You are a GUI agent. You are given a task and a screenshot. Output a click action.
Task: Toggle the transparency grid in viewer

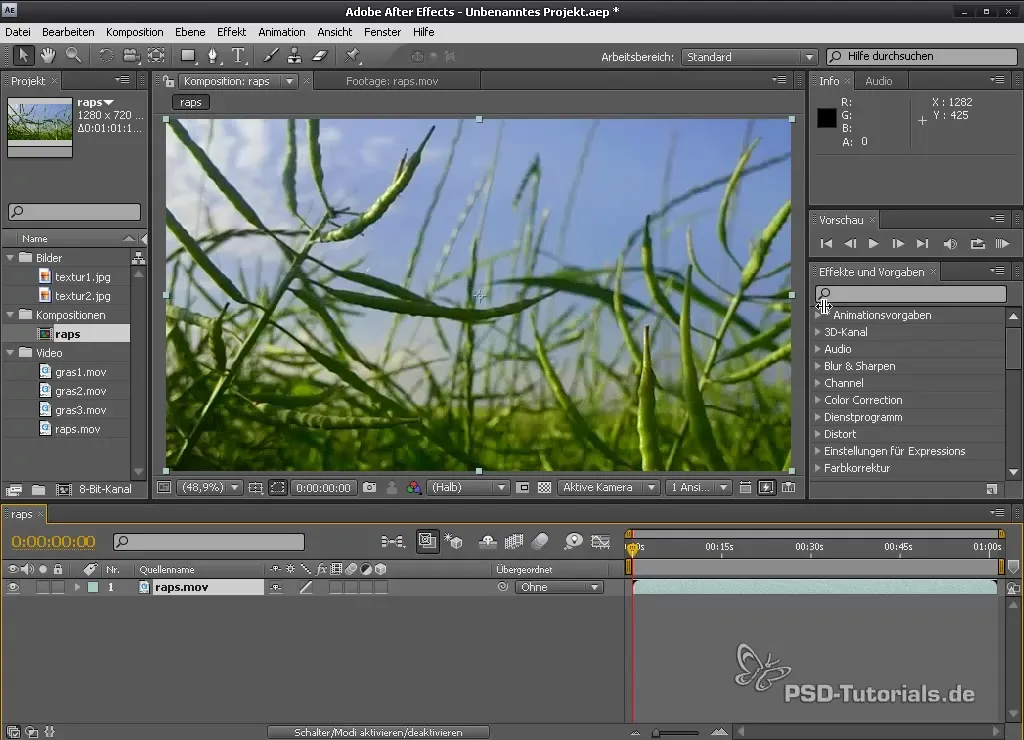[x=544, y=488]
